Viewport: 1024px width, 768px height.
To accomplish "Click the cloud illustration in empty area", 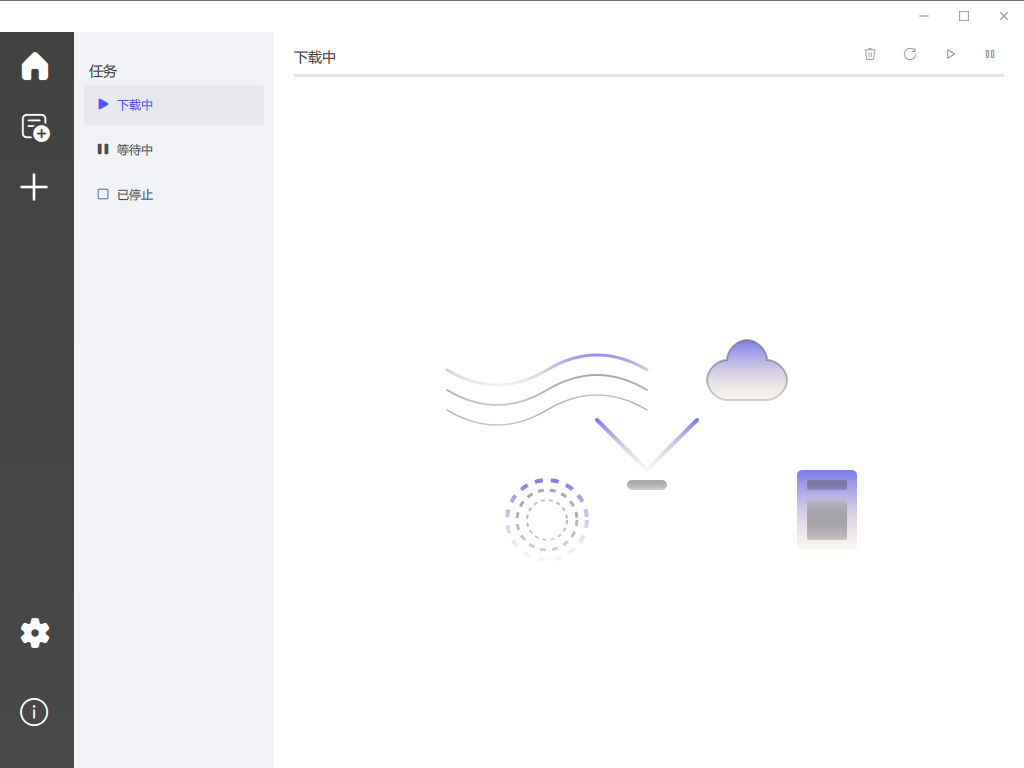I will click(746, 370).
